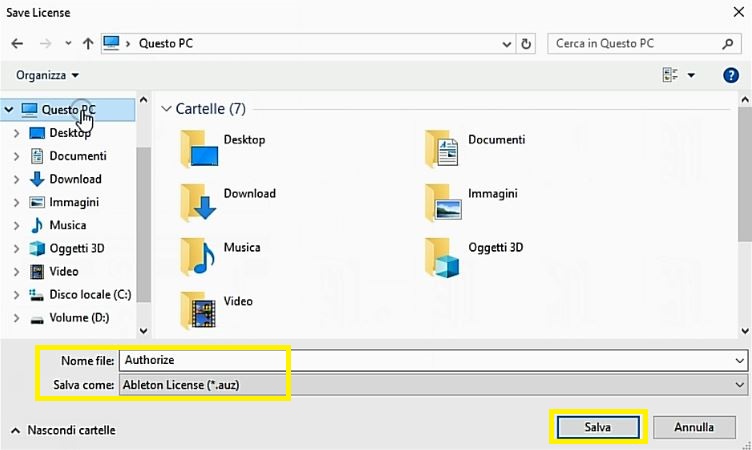The height and width of the screenshot is (450, 752).
Task: Select the Documenti folder icon in main pane
Action: 442,149
